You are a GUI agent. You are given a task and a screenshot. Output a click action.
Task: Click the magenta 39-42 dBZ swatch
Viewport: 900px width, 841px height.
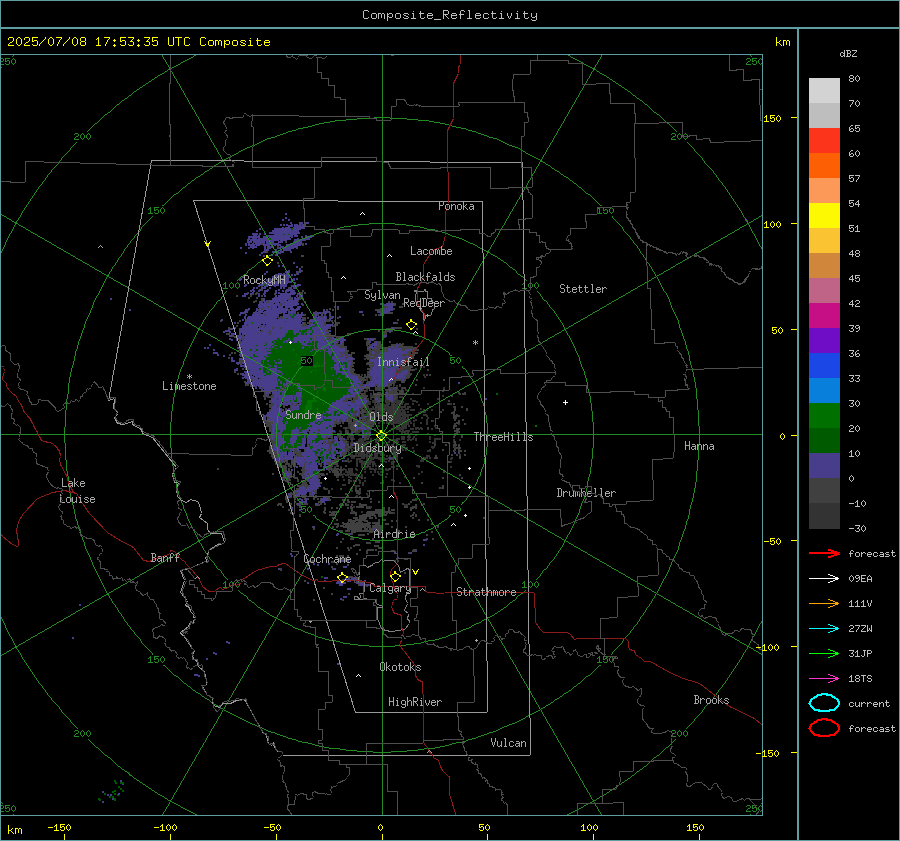click(x=824, y=315)
